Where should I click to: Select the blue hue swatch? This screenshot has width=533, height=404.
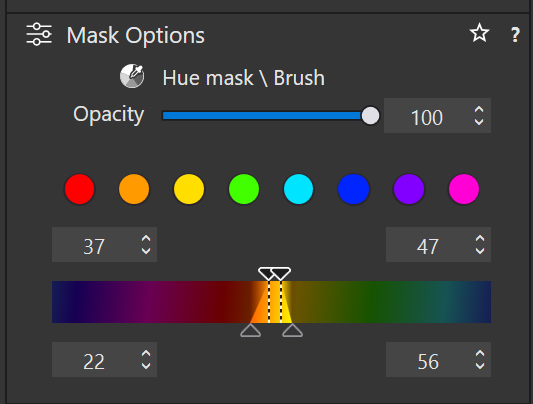(354, 189)
